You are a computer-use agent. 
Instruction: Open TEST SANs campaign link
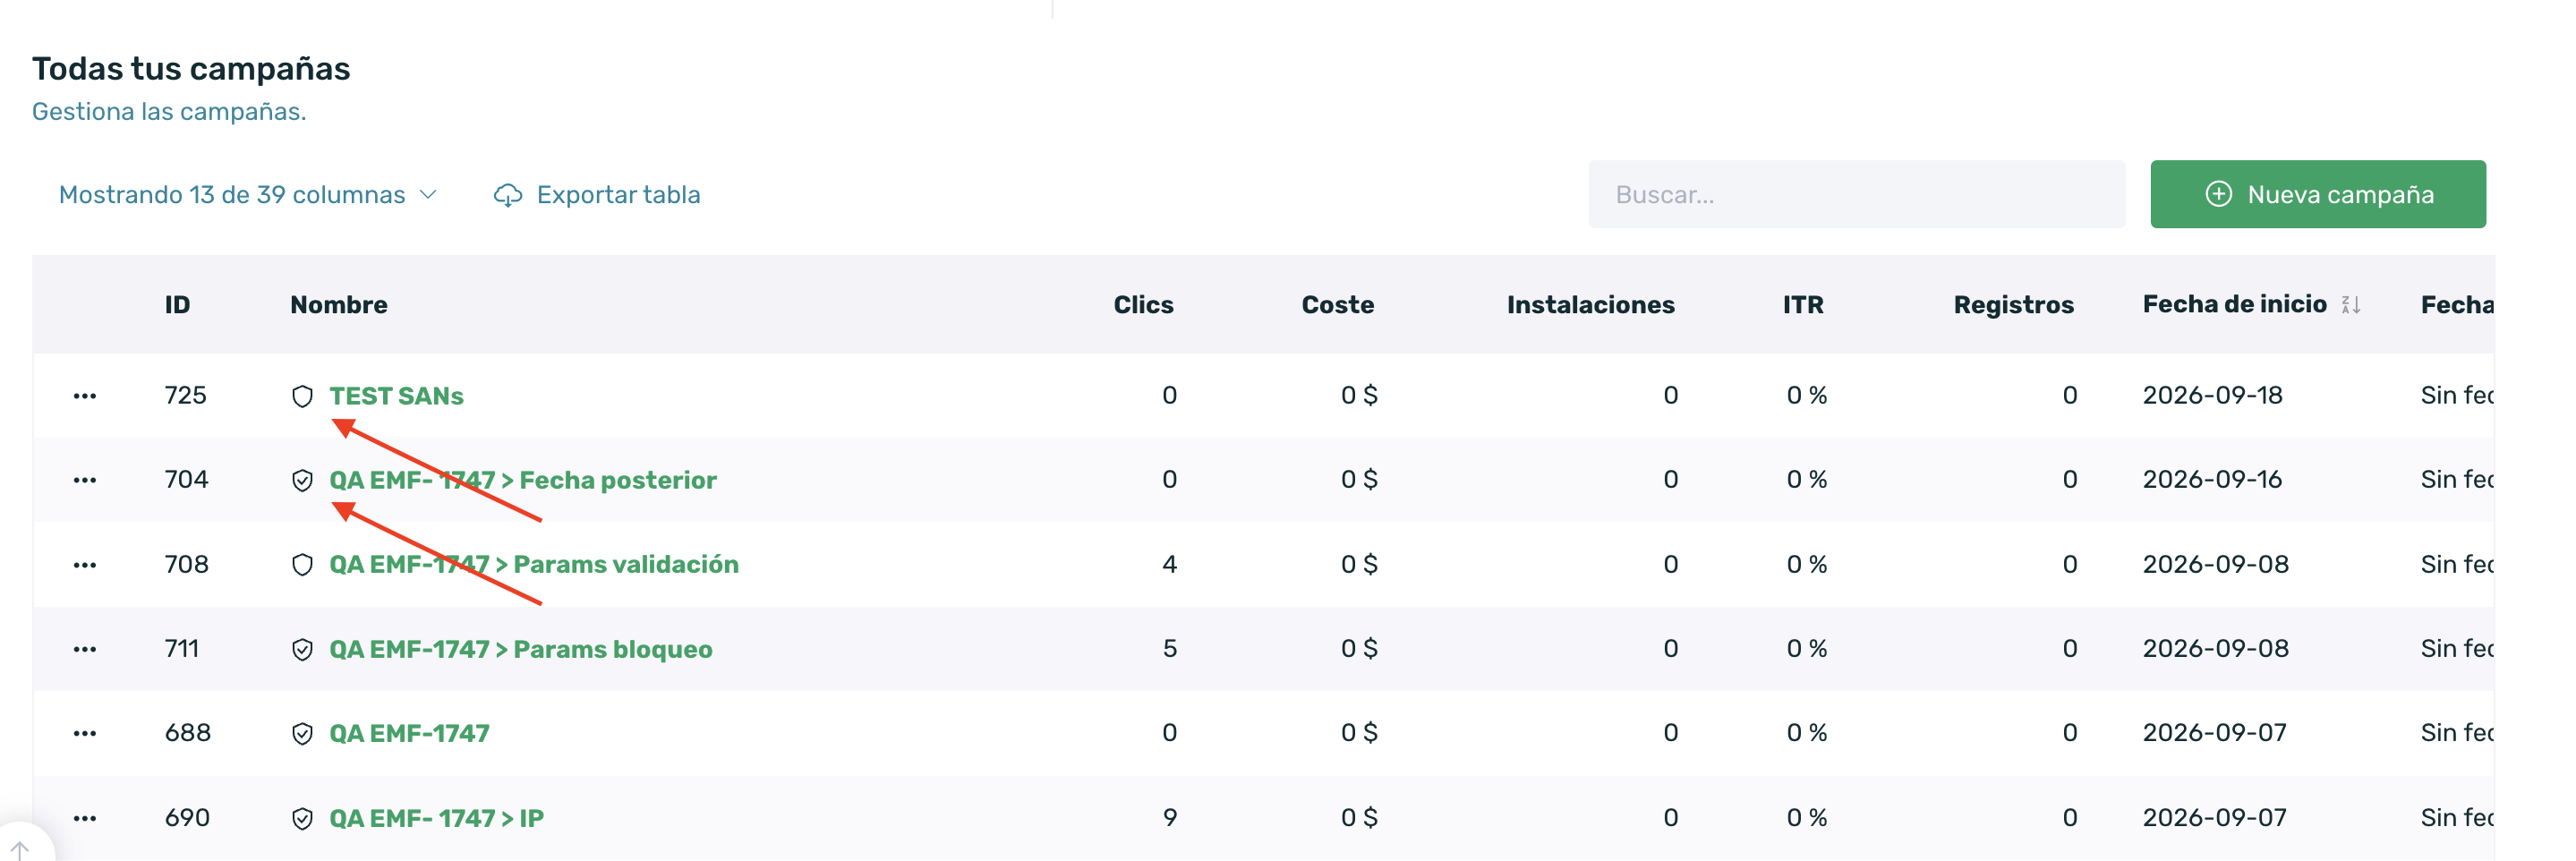point(396,396)
